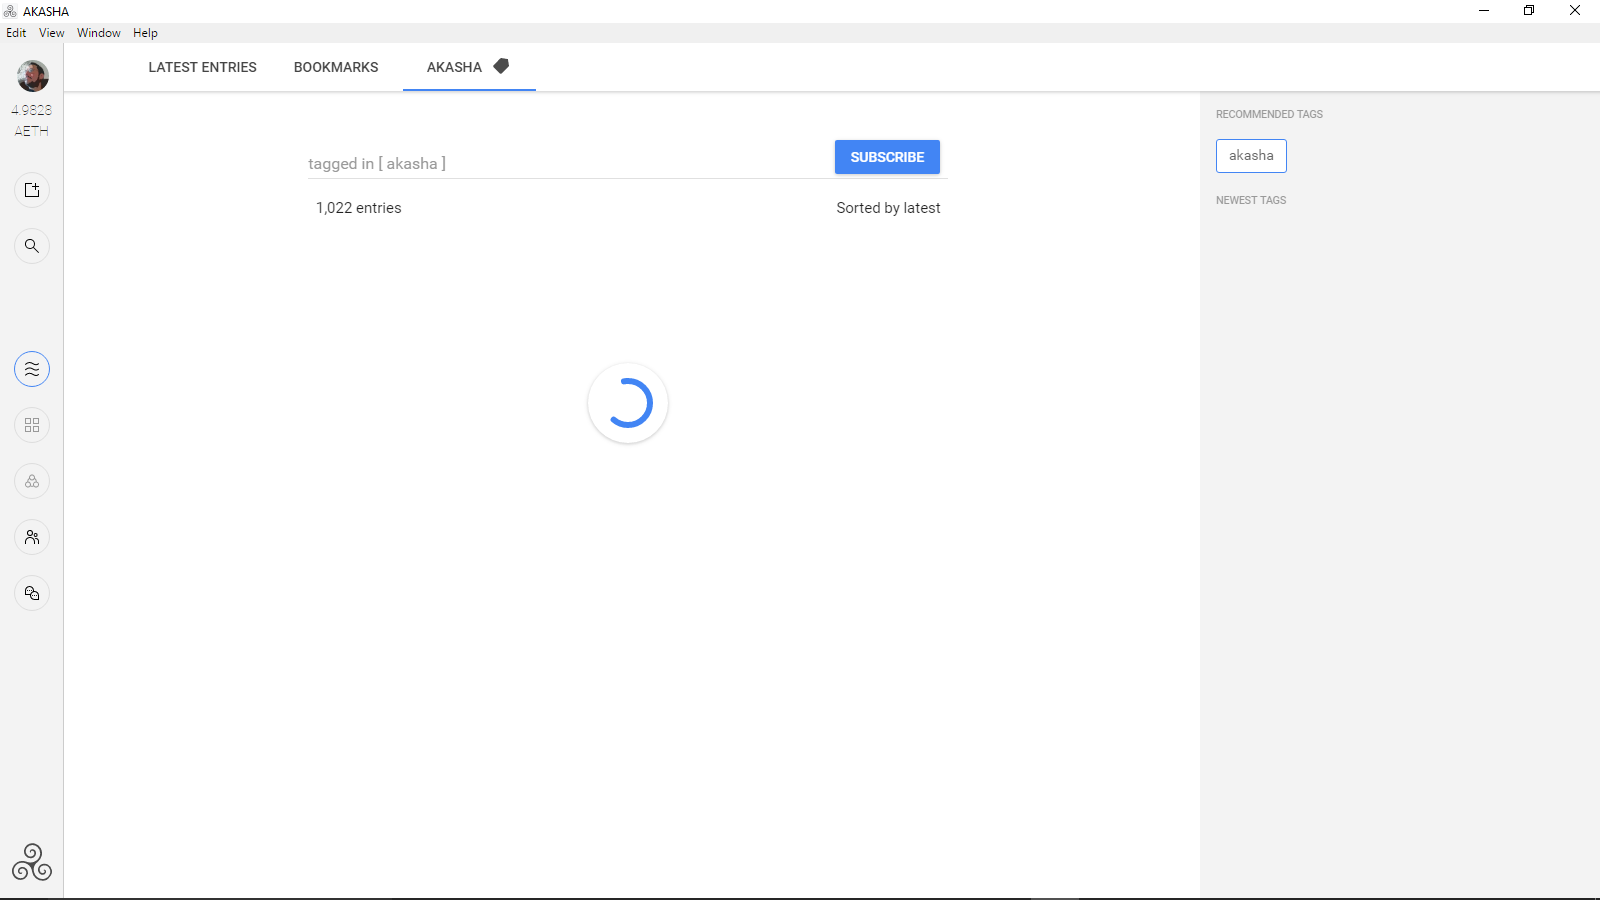The width and height of the screenshot is (1600, 900).
Task: Open the chat bubbles icon
Action: [32, 593]
